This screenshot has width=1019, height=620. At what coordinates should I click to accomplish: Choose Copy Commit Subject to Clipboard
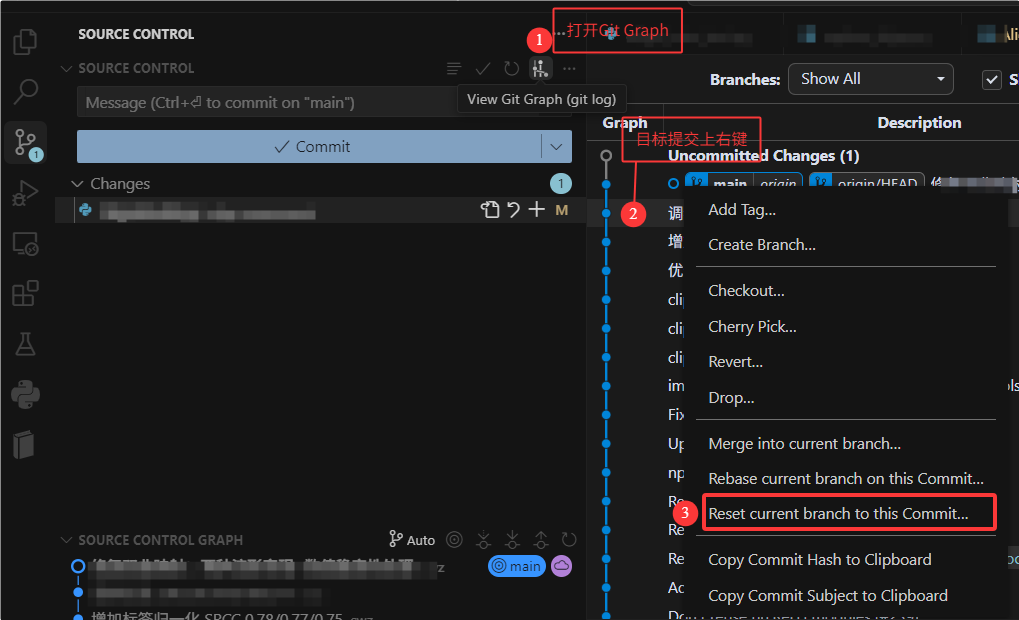(827, 596)
